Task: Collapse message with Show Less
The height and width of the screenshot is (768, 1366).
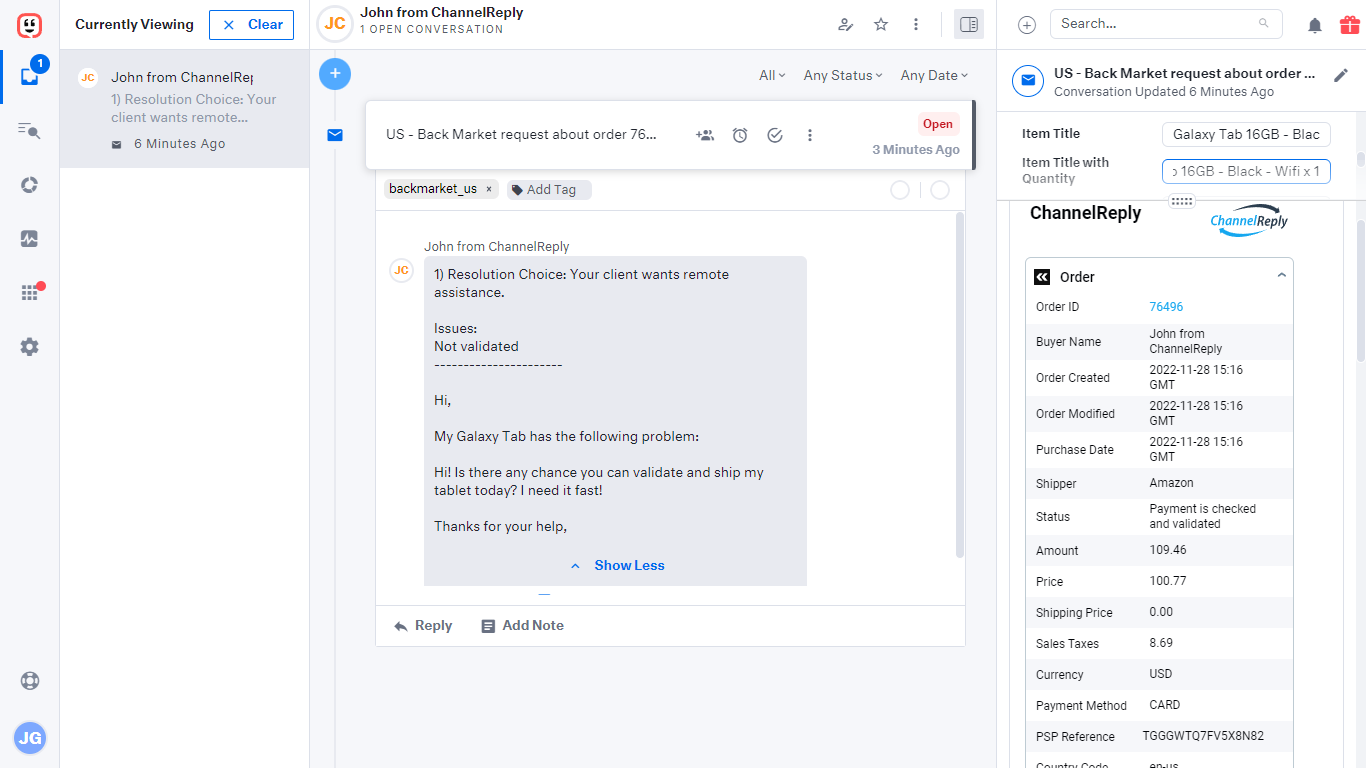Action: [617, 565]
